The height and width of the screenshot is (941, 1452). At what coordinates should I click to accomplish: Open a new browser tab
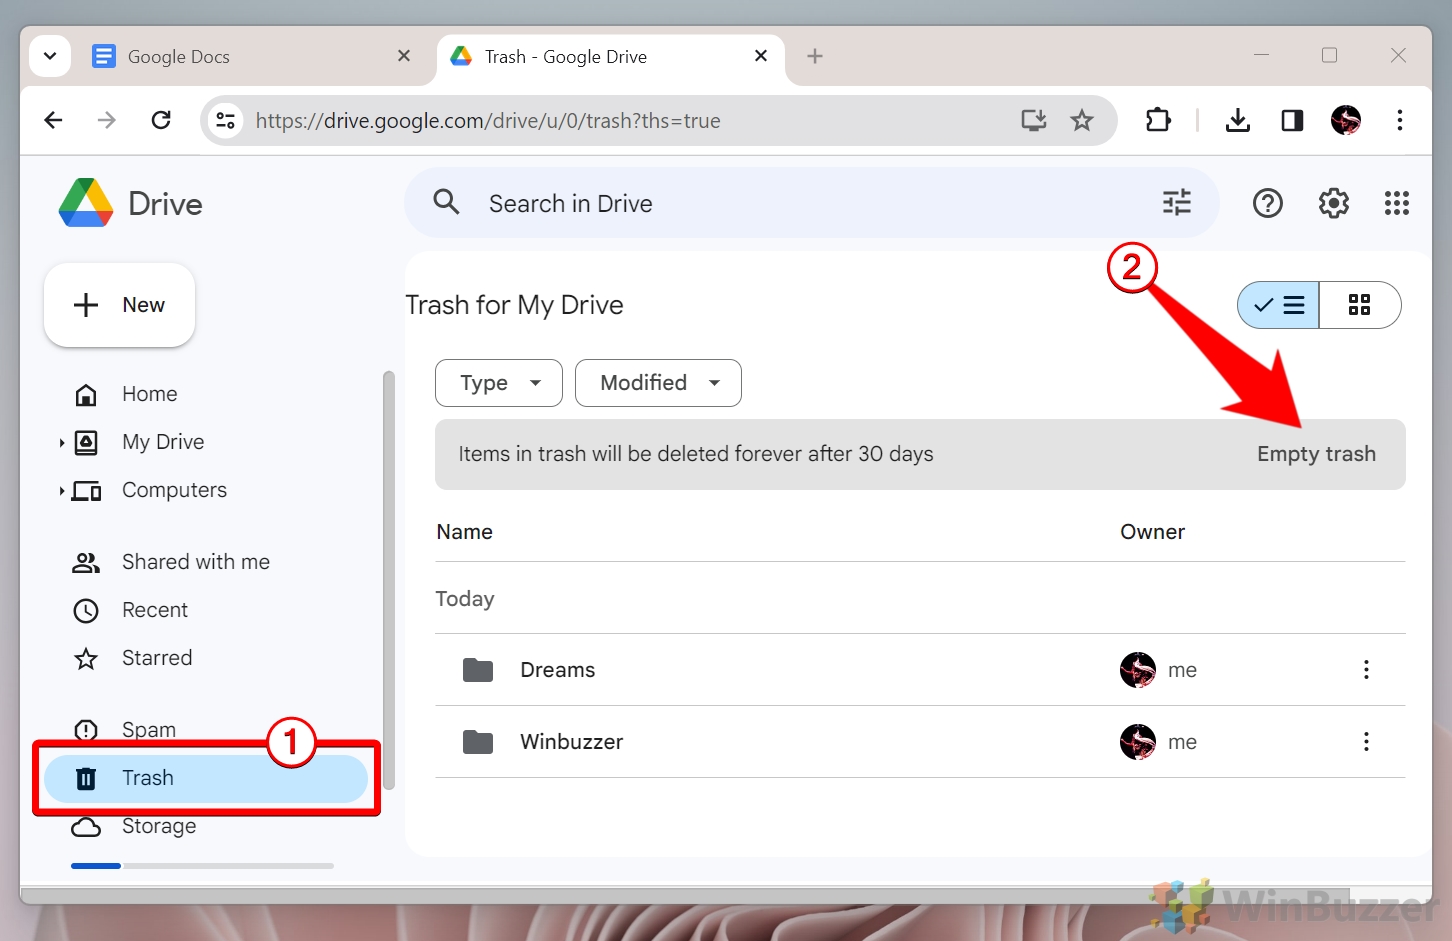[x=815, y=56]
